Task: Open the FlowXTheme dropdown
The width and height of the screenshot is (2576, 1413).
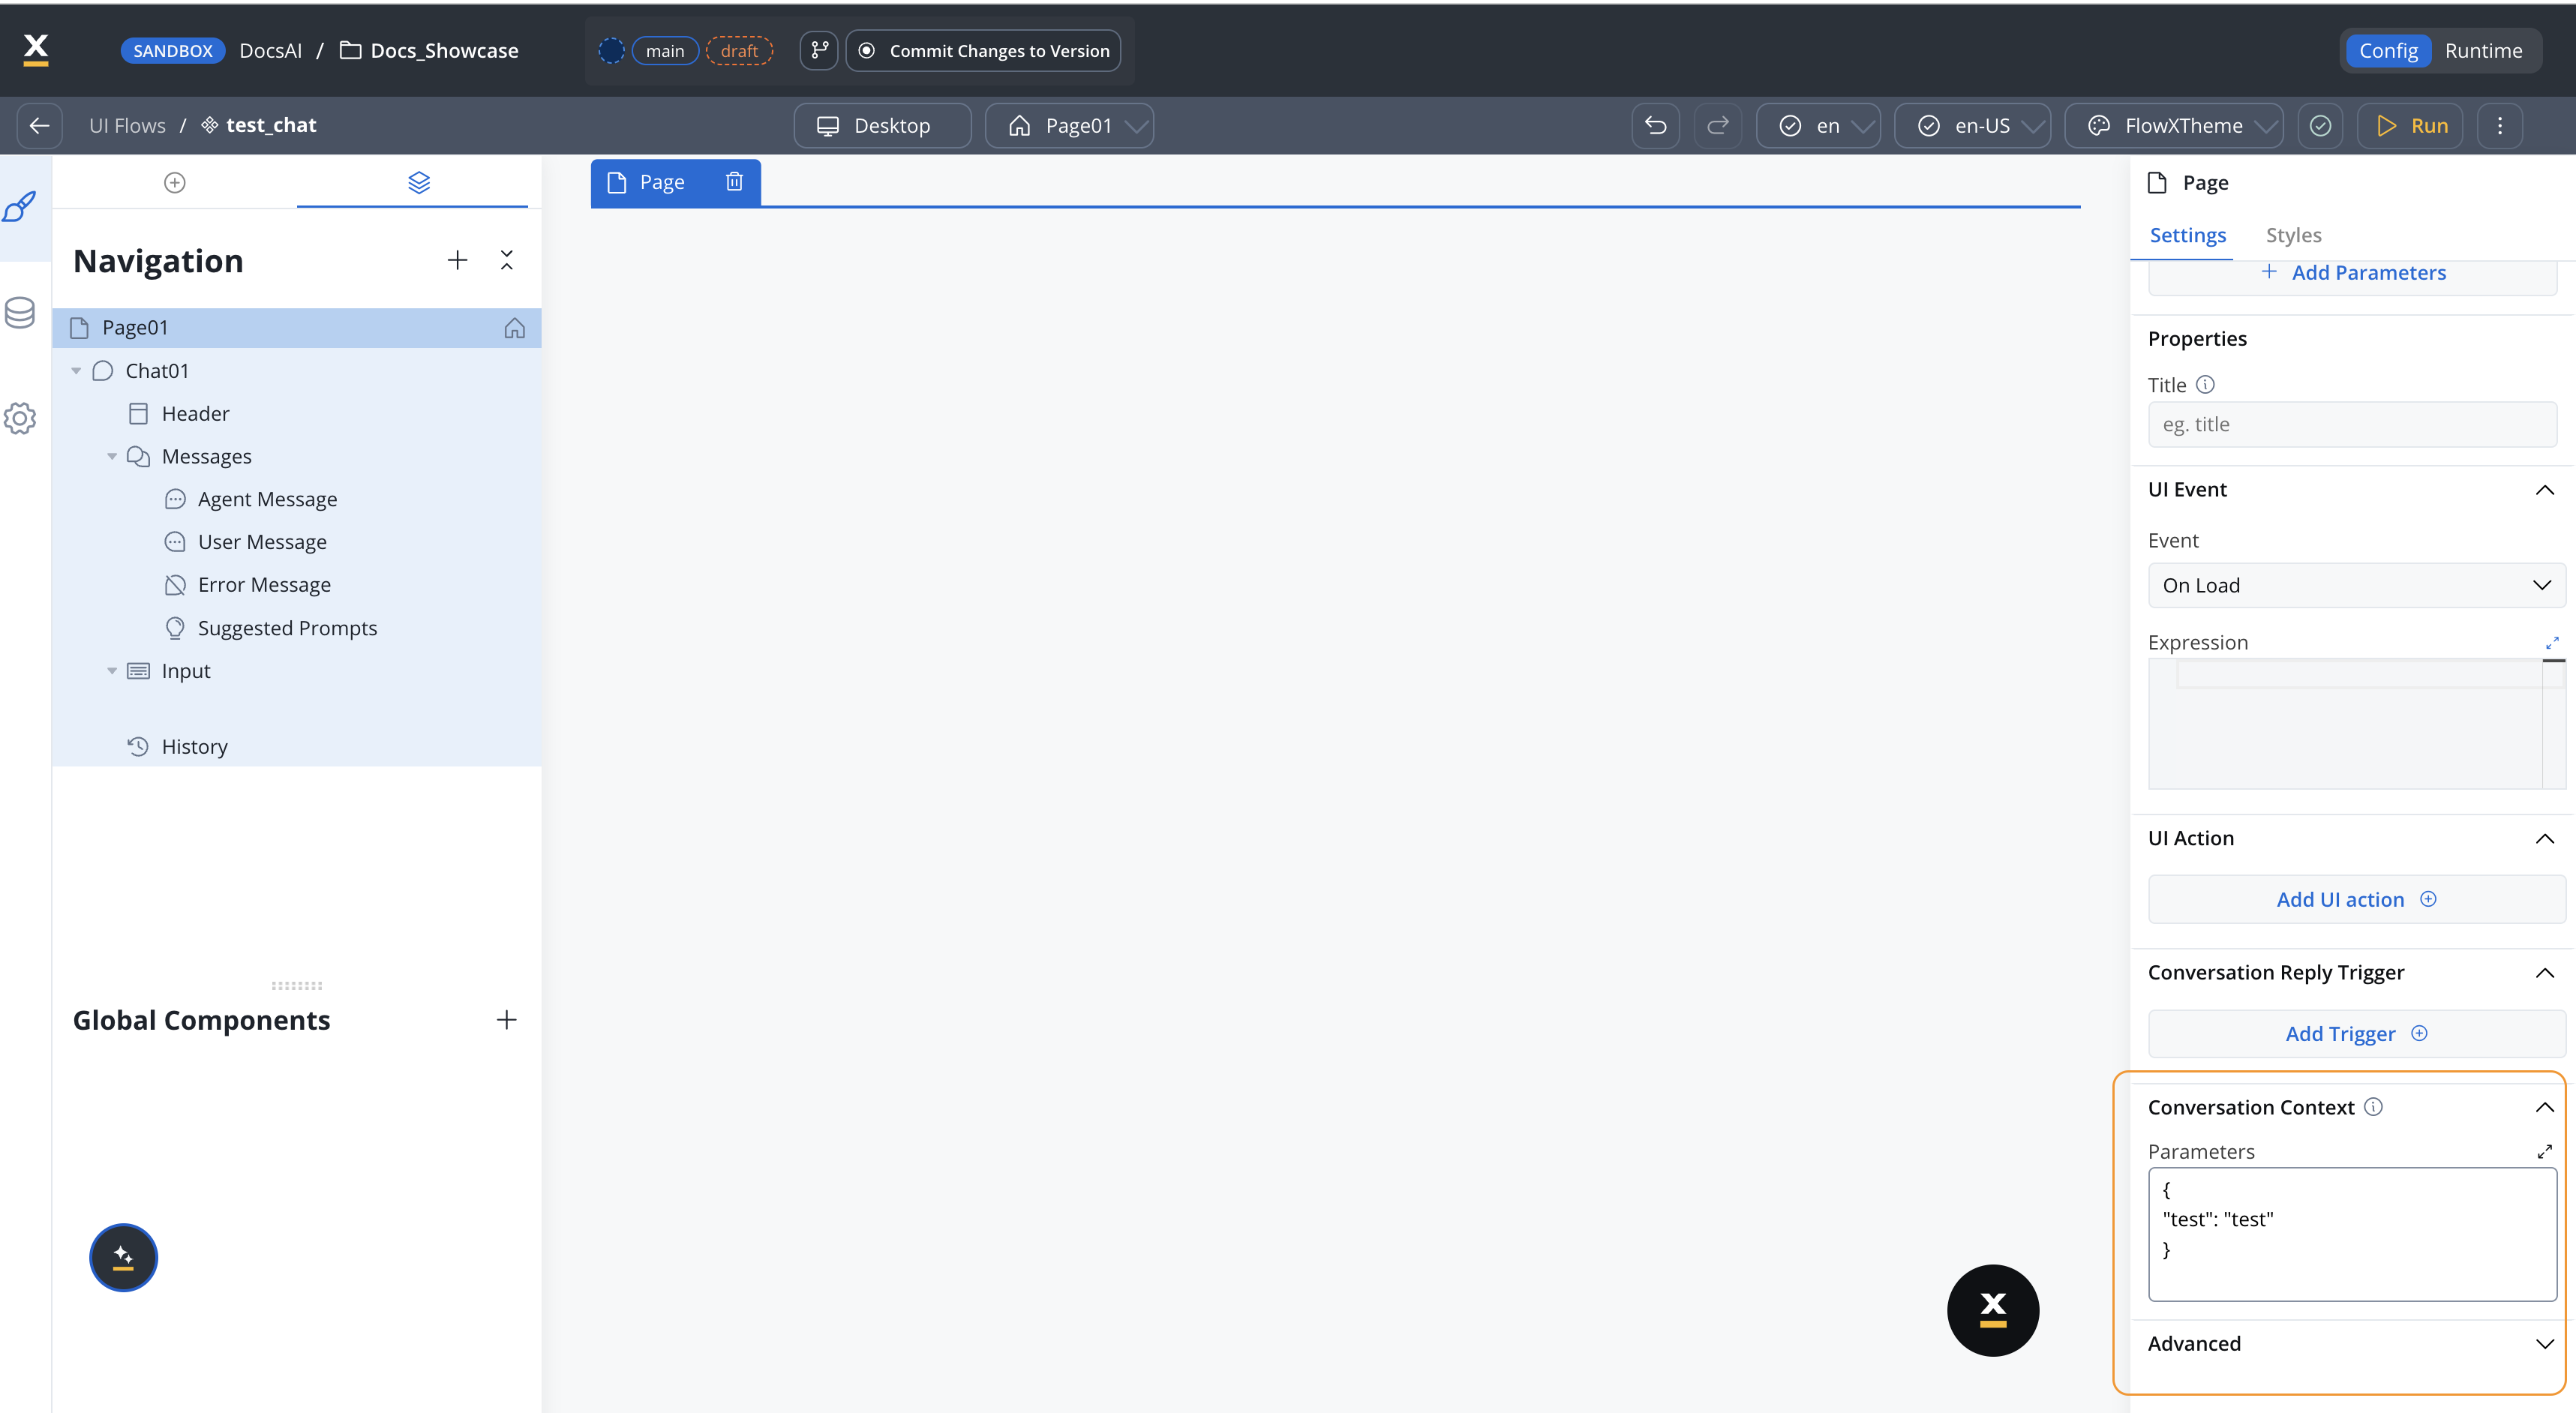Action: (2173, 125)
